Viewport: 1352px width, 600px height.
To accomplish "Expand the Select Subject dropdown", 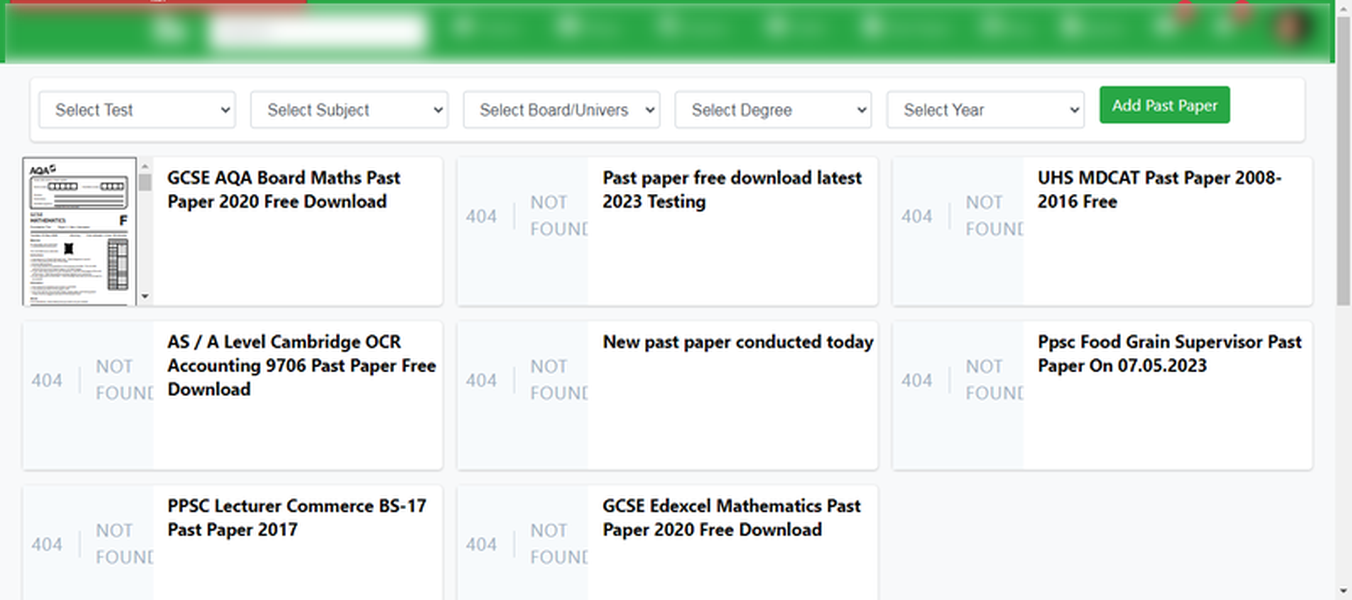I will click(x=349, y=110).
